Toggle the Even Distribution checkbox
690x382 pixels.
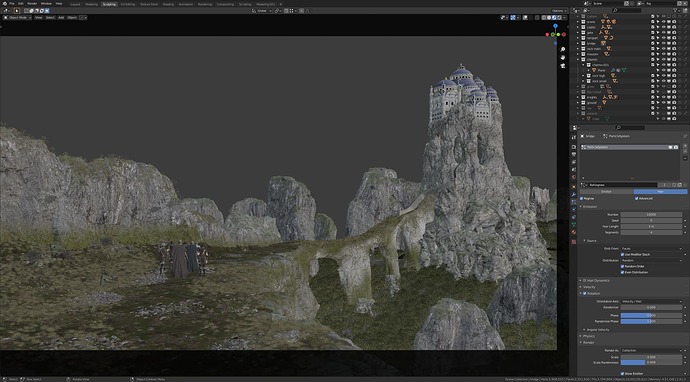(623, 272)
